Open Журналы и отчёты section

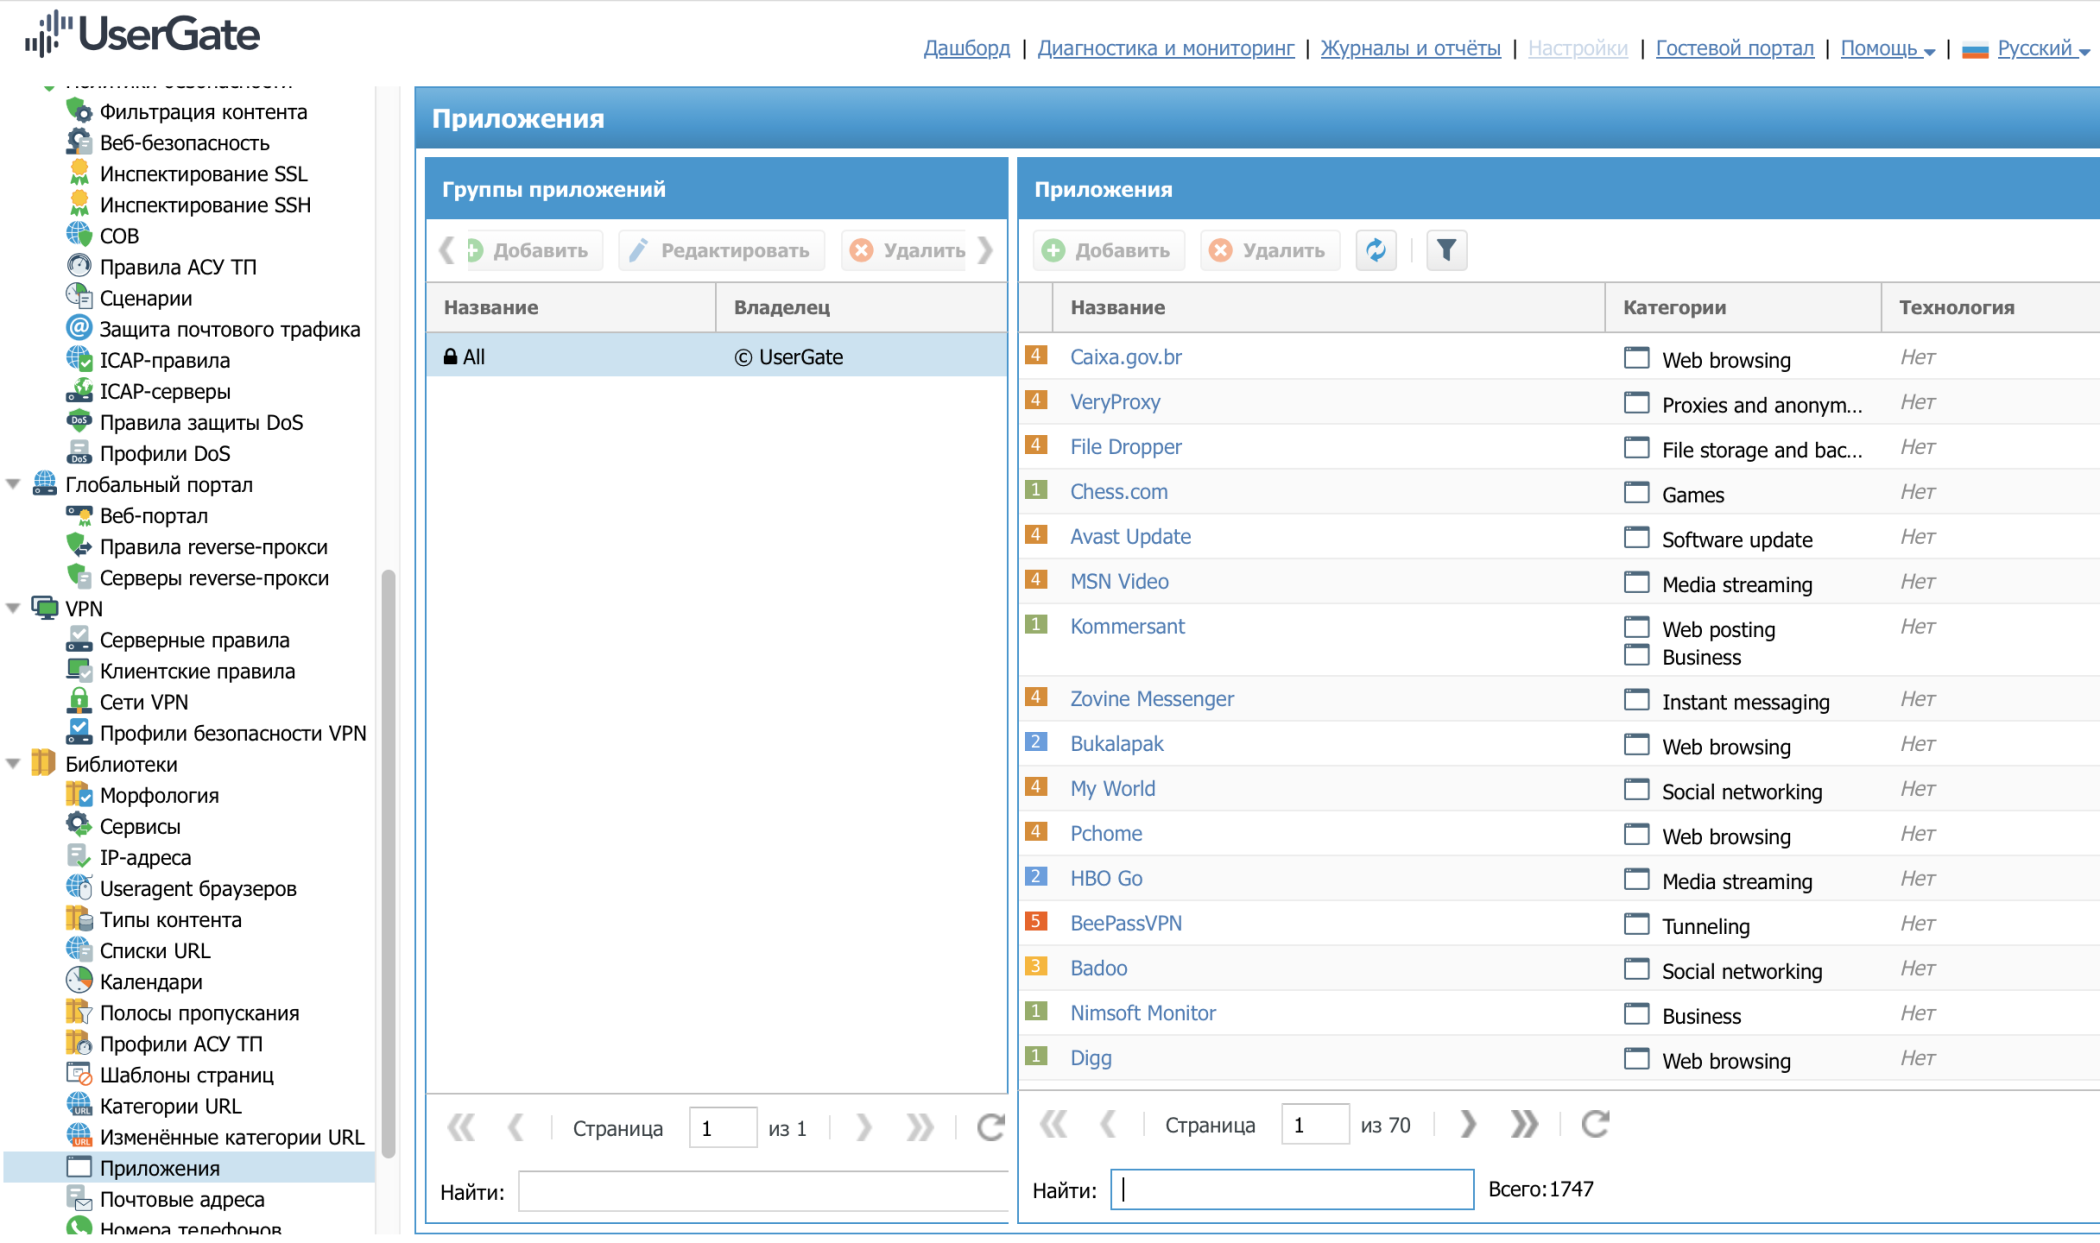1410,48
